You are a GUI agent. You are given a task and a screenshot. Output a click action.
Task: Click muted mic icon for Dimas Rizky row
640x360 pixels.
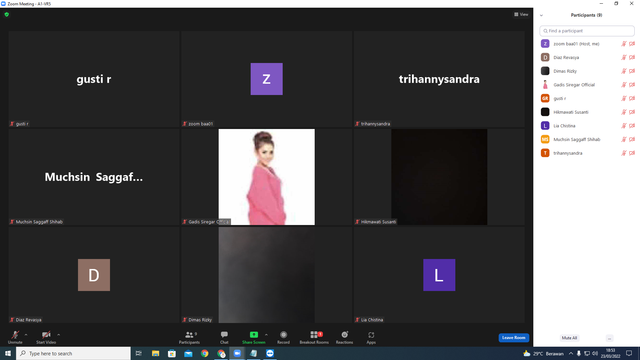point(624,71)
